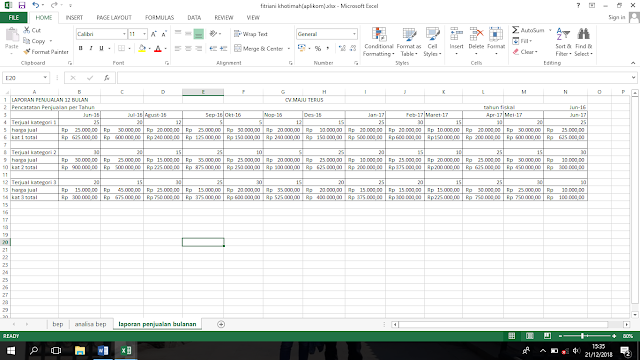Click the Decrease Indent icon
Screen dimensions: 640x360
click(x=213, y=49)
